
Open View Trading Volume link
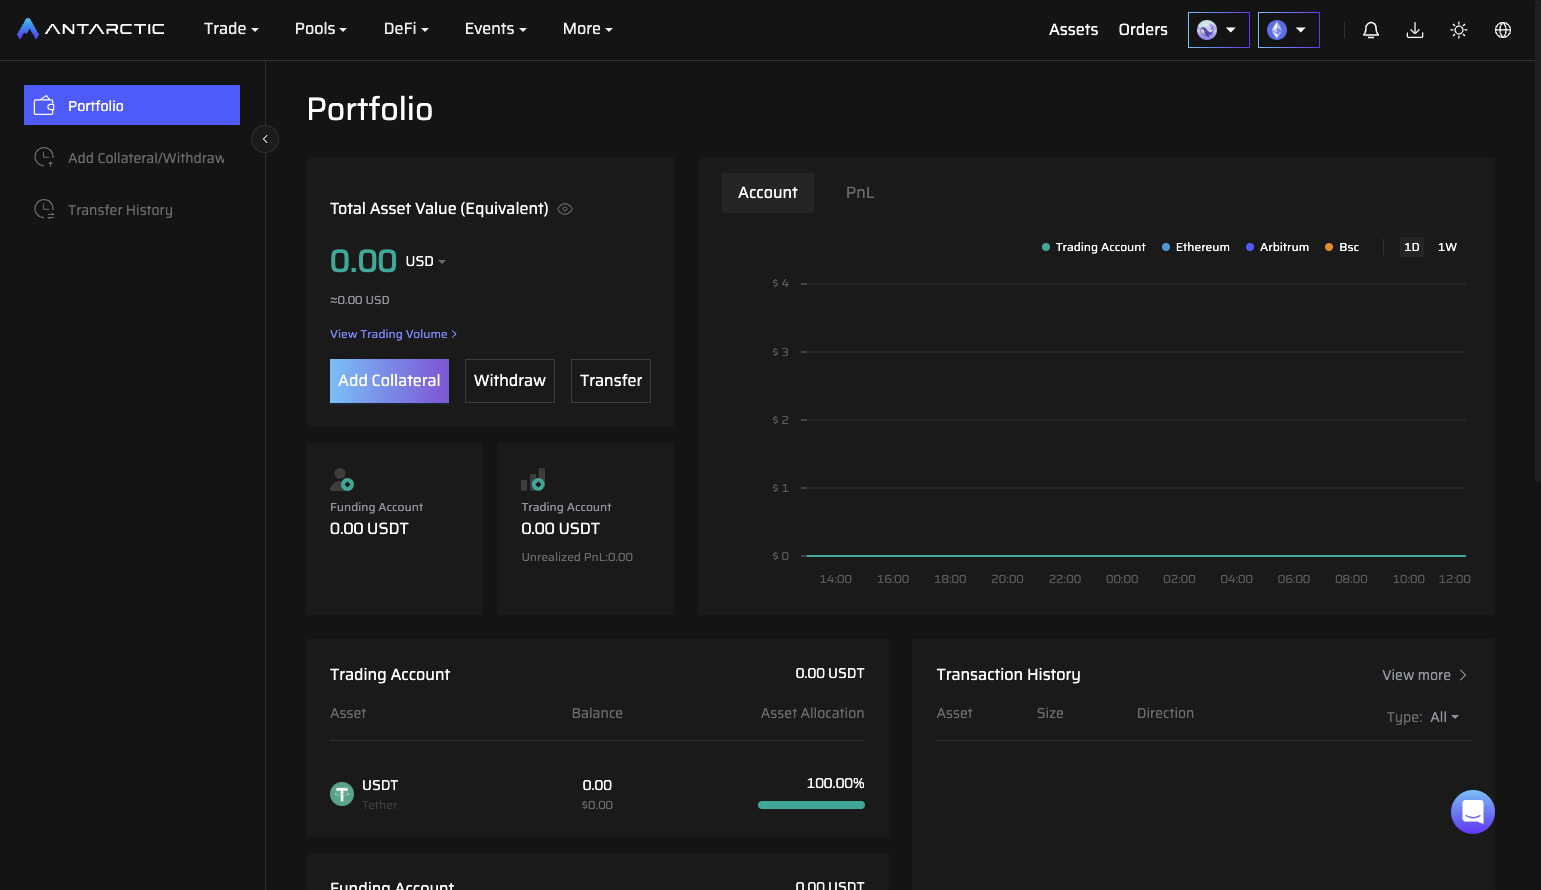(x=393, y=334)
